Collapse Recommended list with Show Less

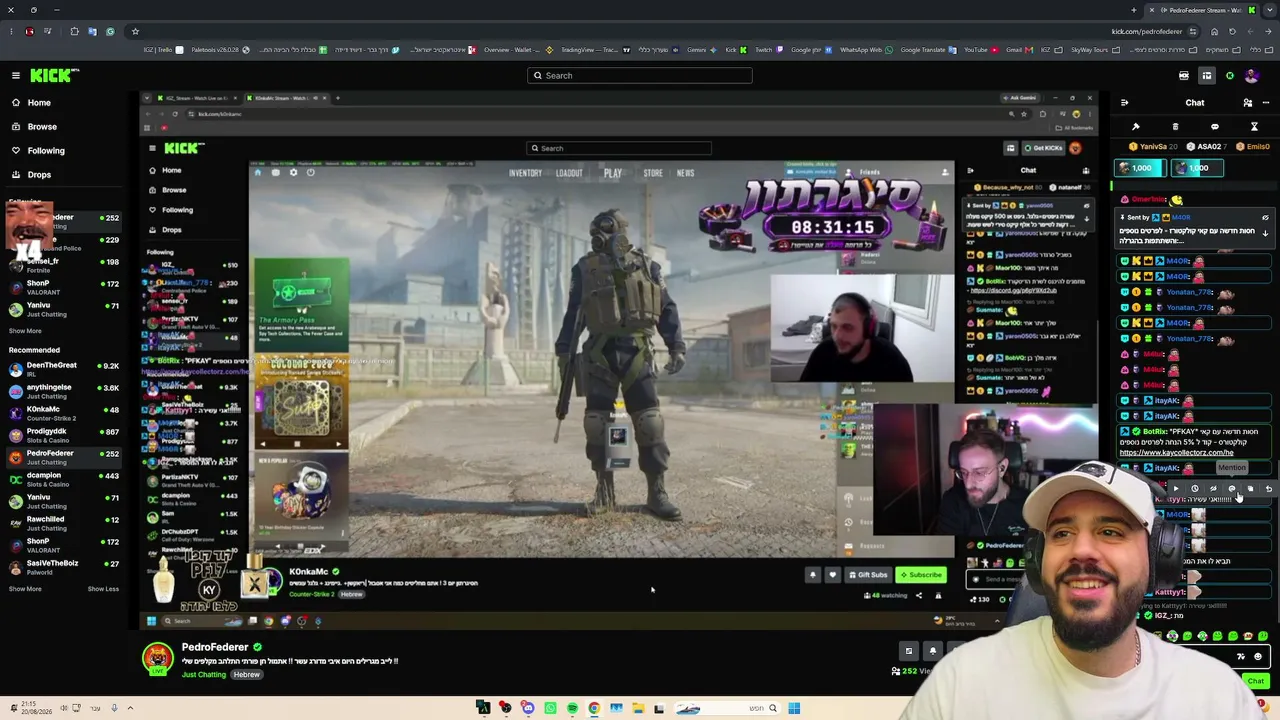point(103,589)
